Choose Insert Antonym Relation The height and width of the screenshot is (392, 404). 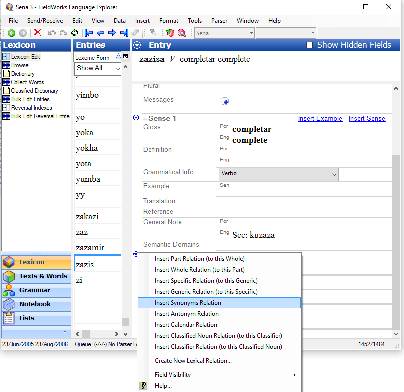click(219, 314)
